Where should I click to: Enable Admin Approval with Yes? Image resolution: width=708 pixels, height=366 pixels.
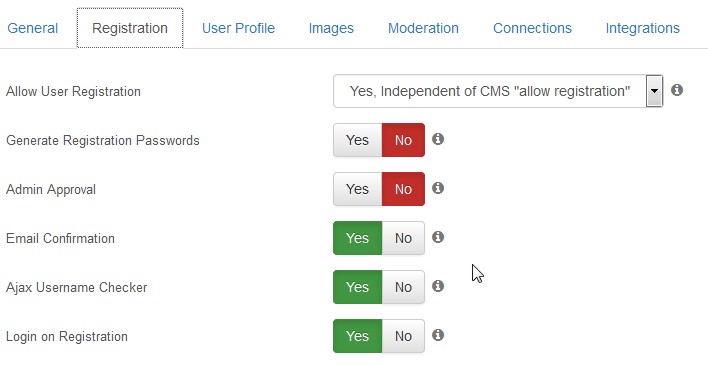click(358, 189)
